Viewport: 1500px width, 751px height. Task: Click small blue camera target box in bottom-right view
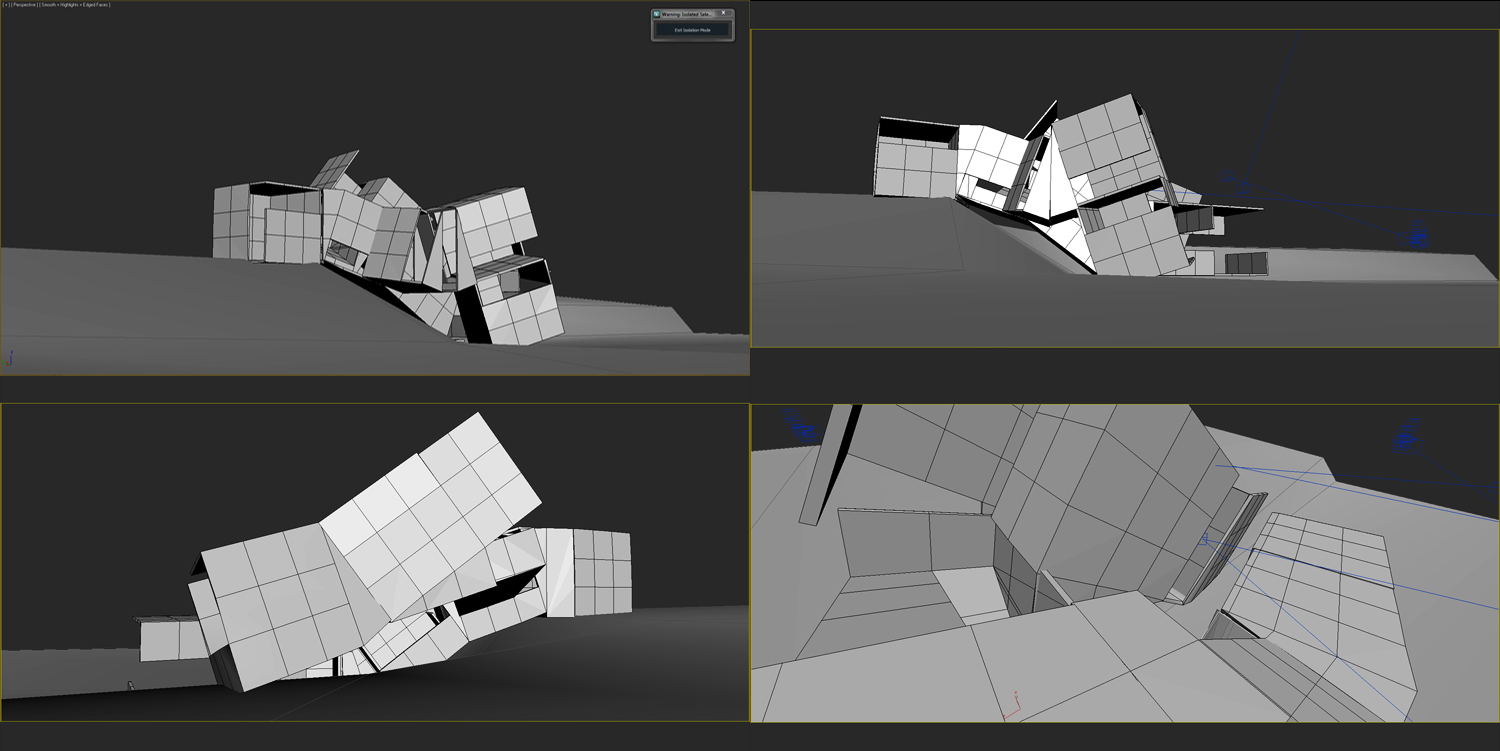1206,541
